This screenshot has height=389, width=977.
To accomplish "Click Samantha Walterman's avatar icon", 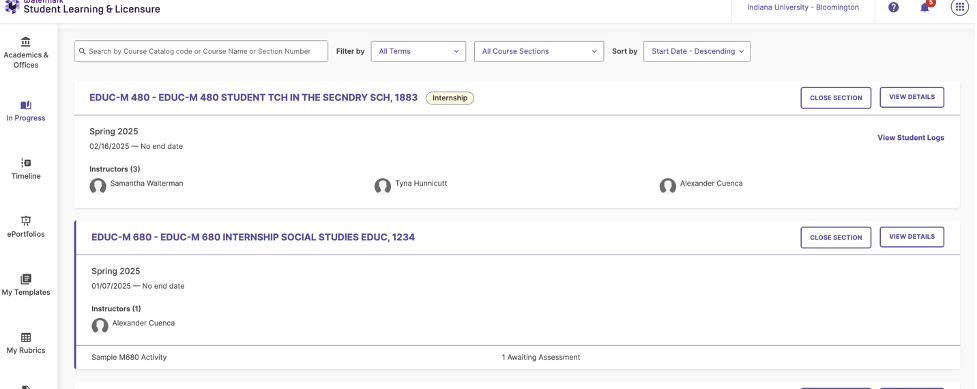I will 98,186.
